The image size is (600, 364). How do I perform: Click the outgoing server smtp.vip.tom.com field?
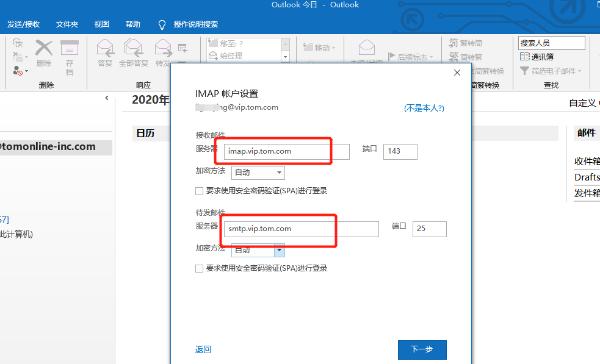tap(301, 229)
